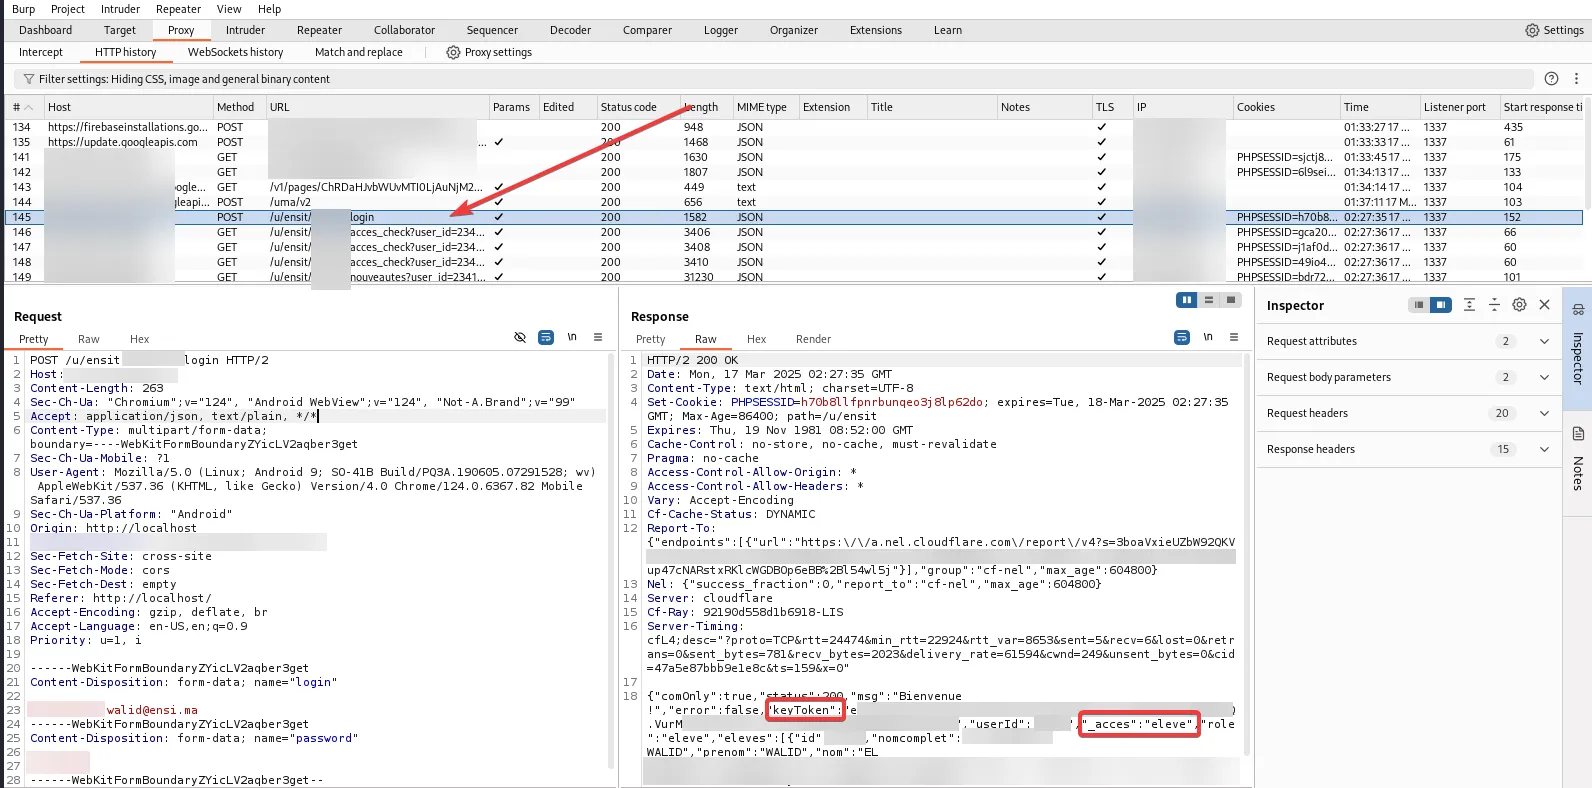Open the WebSockets history tab
The width and height of the screenshot is (1592, 788).
(x=235, y=52)
